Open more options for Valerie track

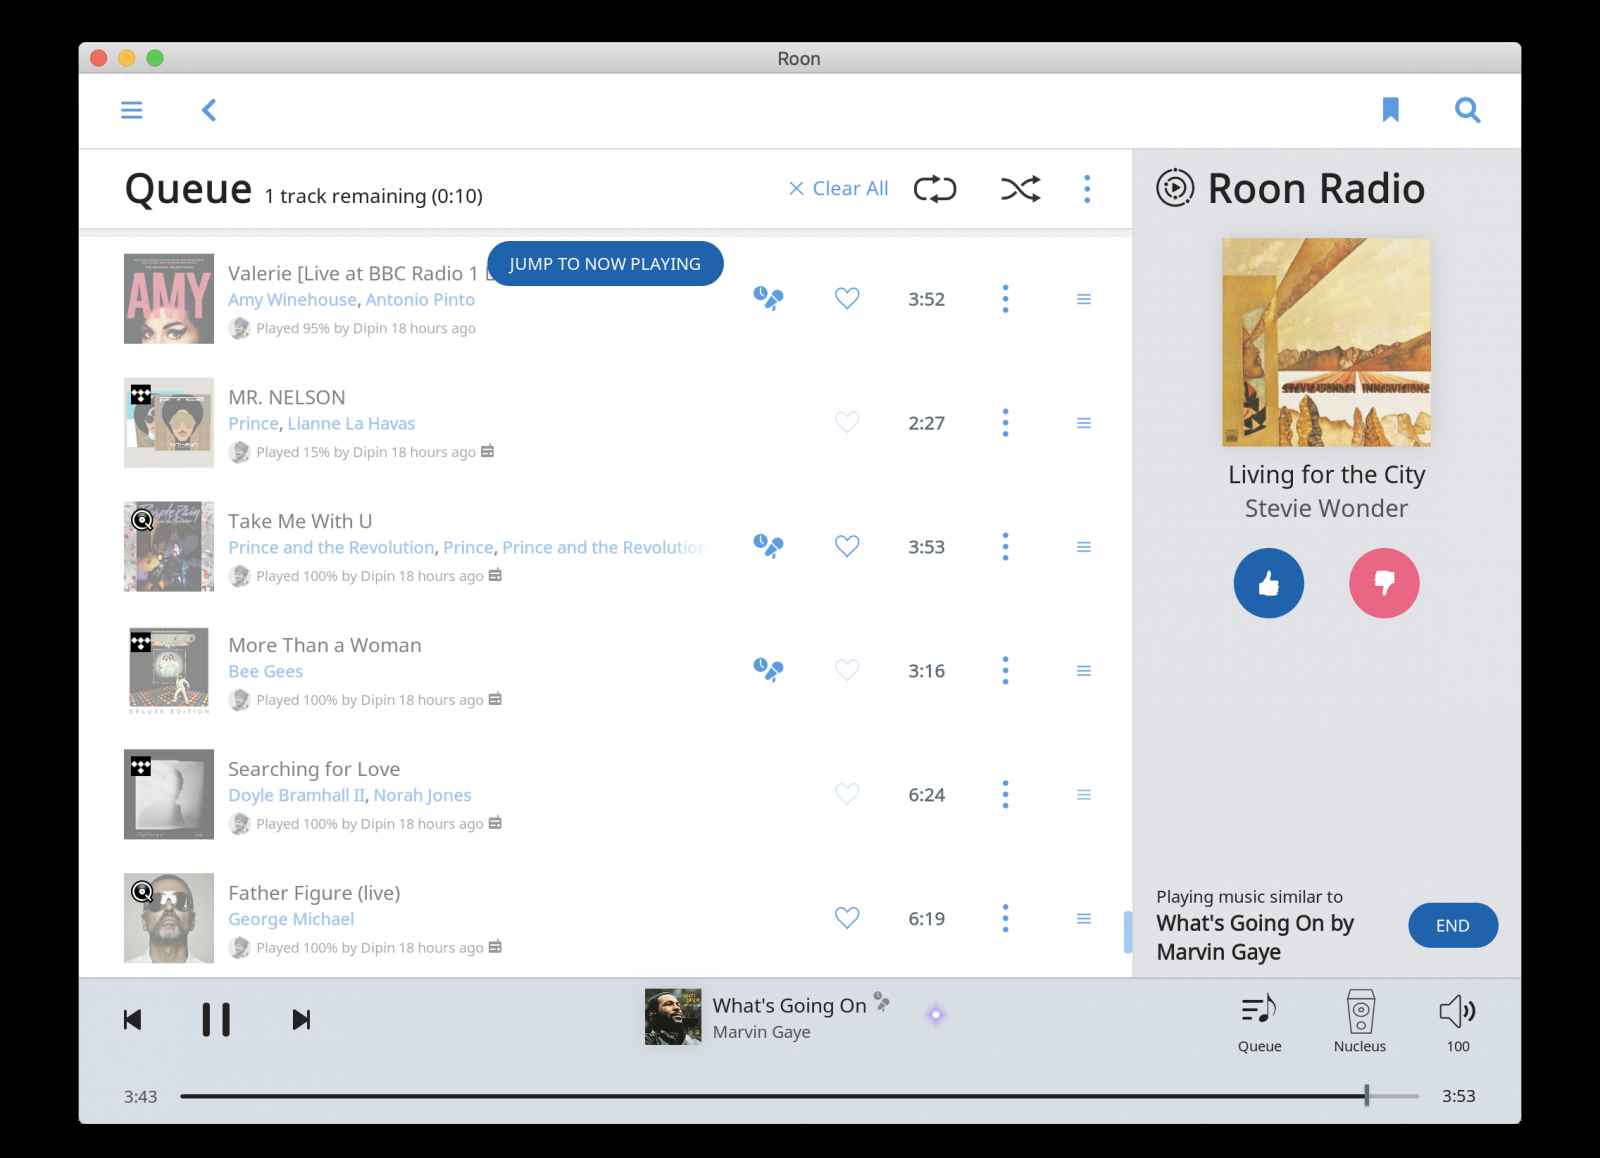click(1005, 298)
